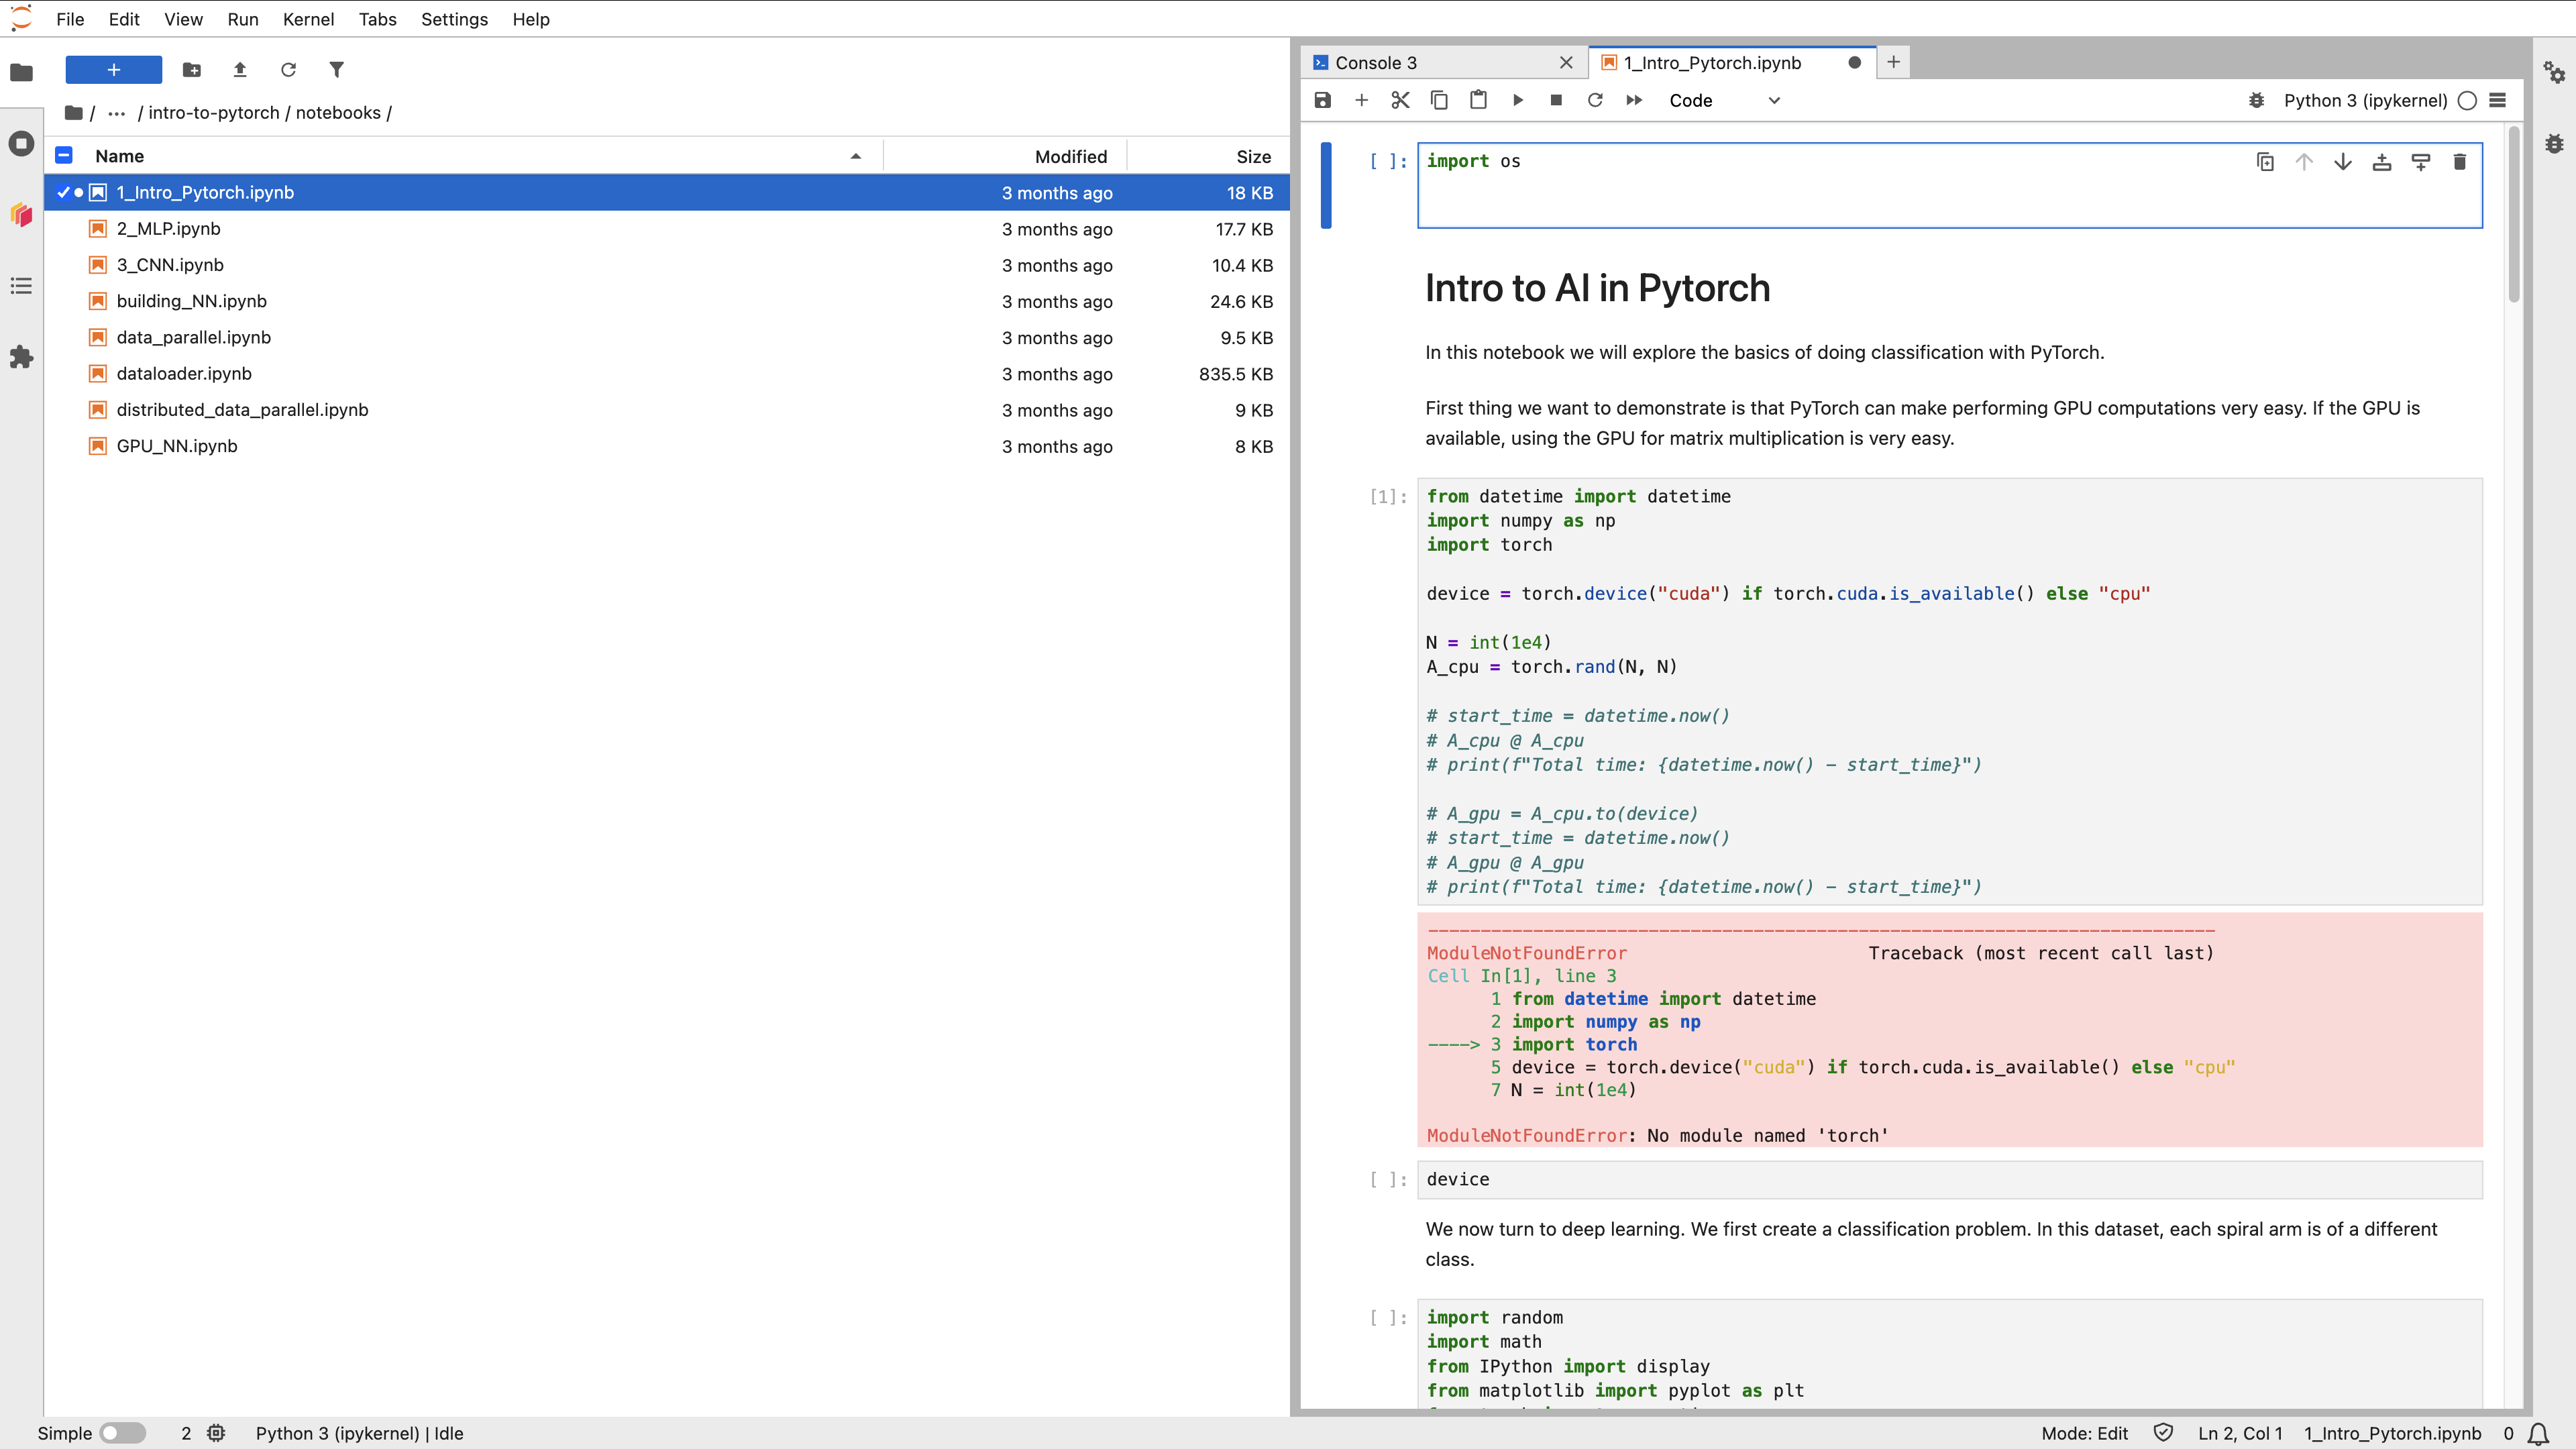The height and width of the screenshot is (1449, 2576).
Task: Open the Help menu
Action: point(531,19)
